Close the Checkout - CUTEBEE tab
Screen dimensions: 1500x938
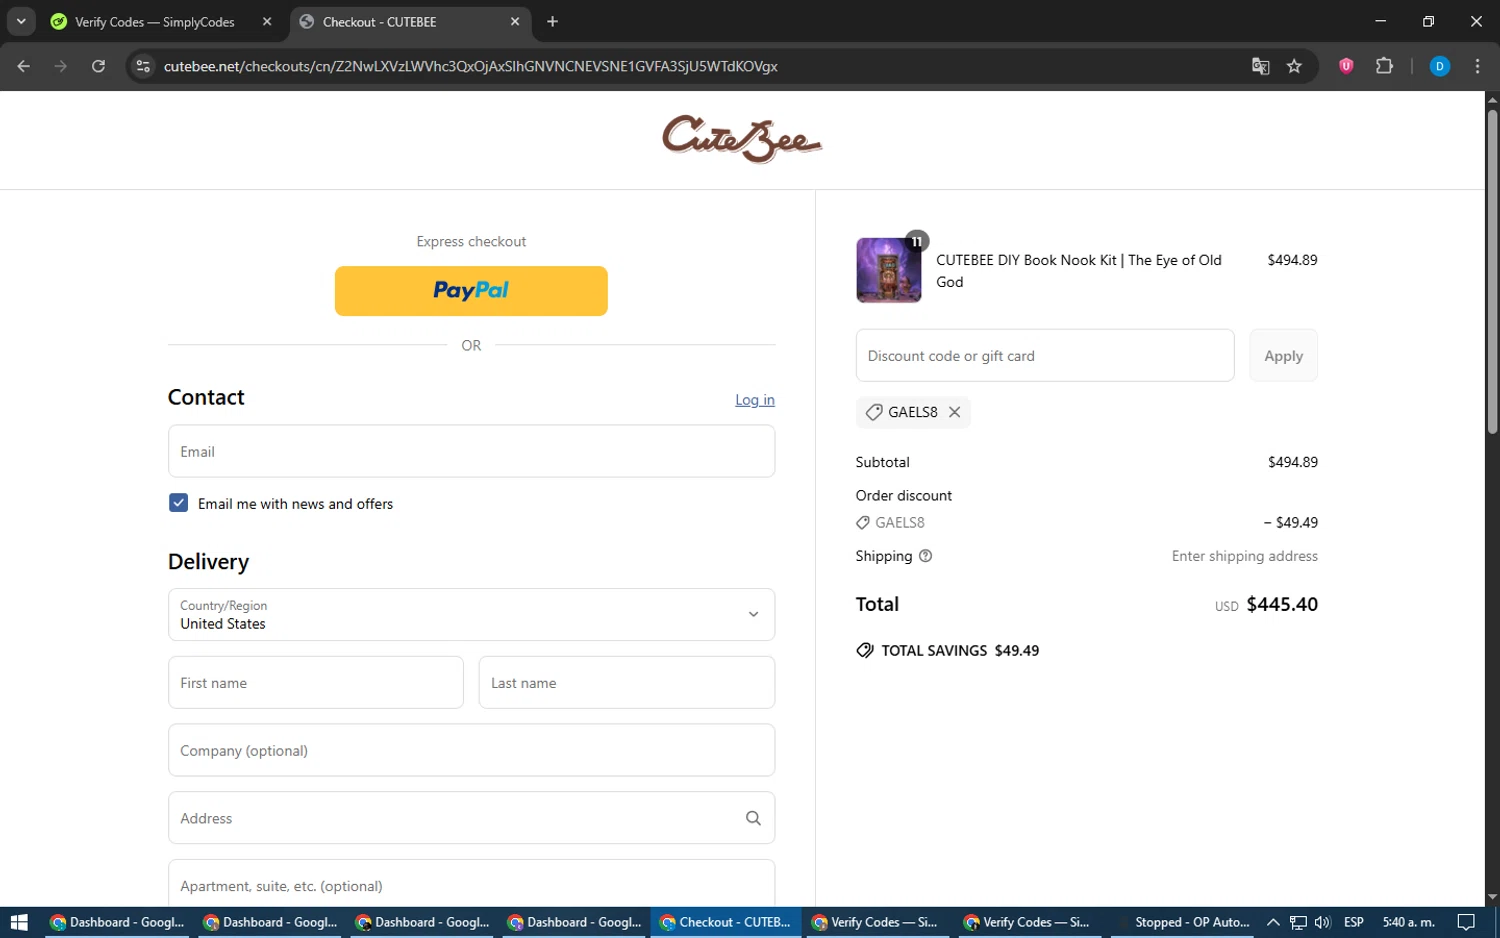coord(515,21)
